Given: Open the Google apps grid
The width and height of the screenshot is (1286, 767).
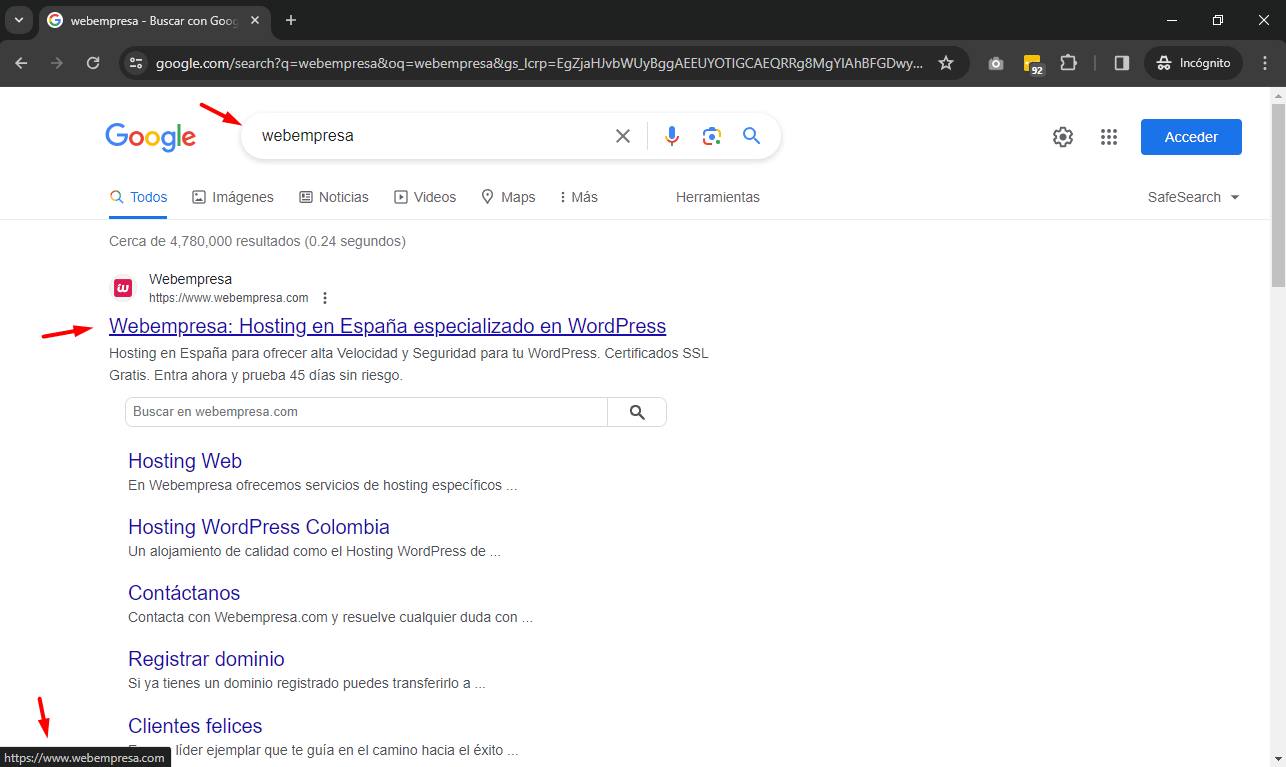Looking at the screenshot, I should 1109,137.
